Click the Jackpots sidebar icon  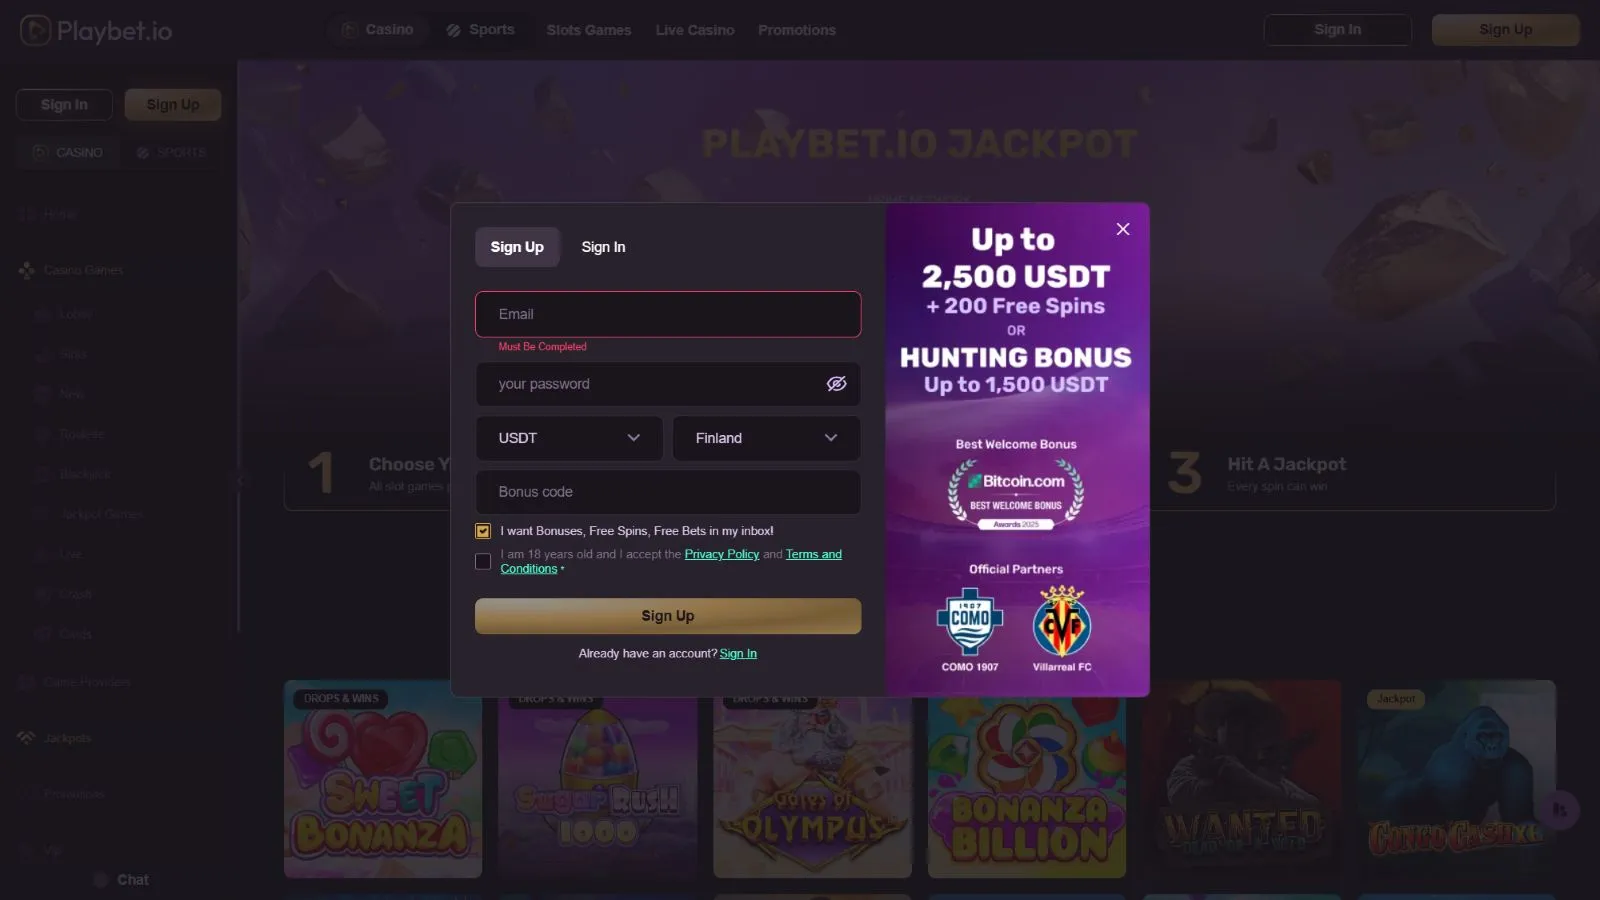click(x=26, y=738)
